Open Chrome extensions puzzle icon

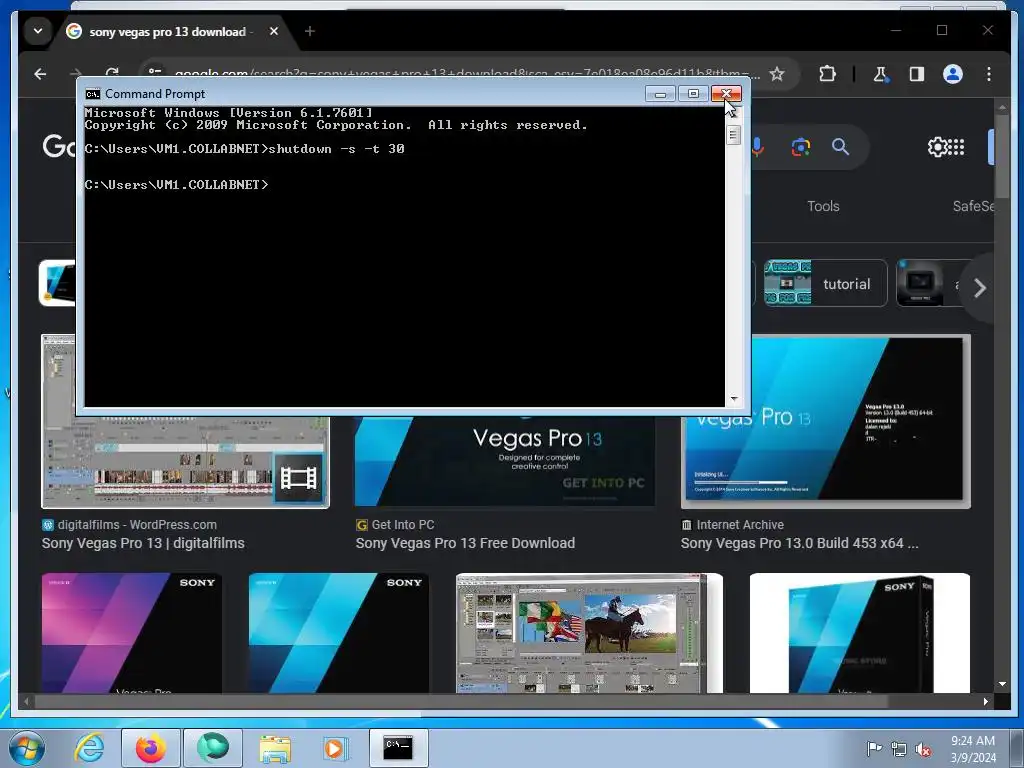(827, 74)
